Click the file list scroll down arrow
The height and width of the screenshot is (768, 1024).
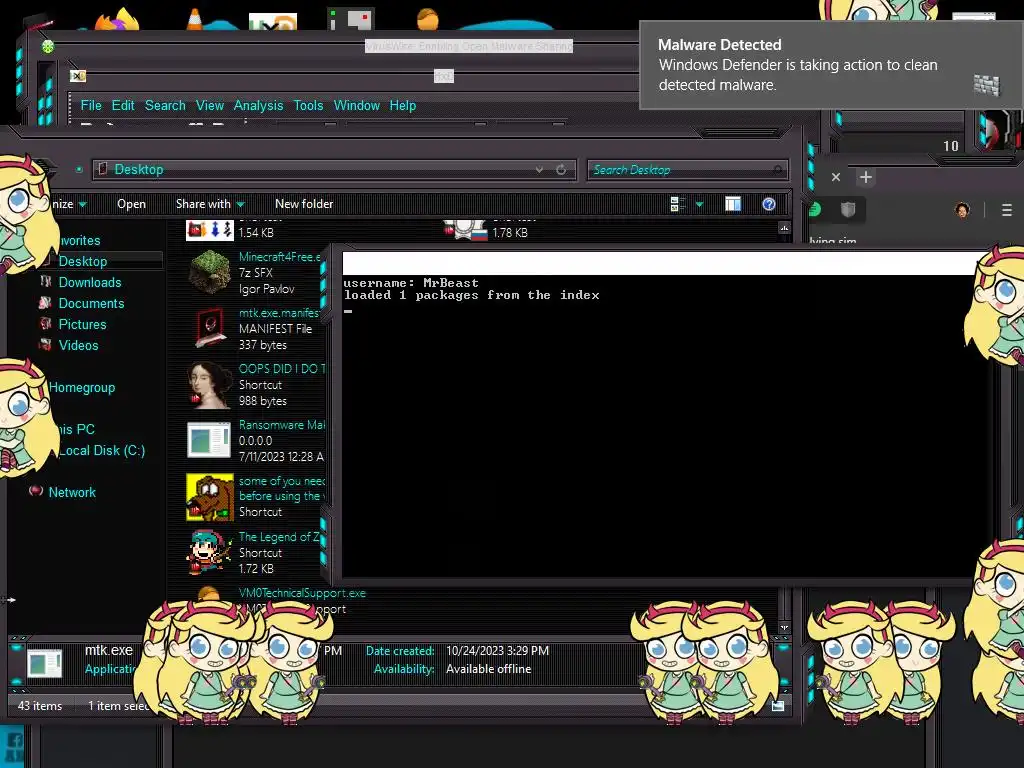(x=784, y=628)
